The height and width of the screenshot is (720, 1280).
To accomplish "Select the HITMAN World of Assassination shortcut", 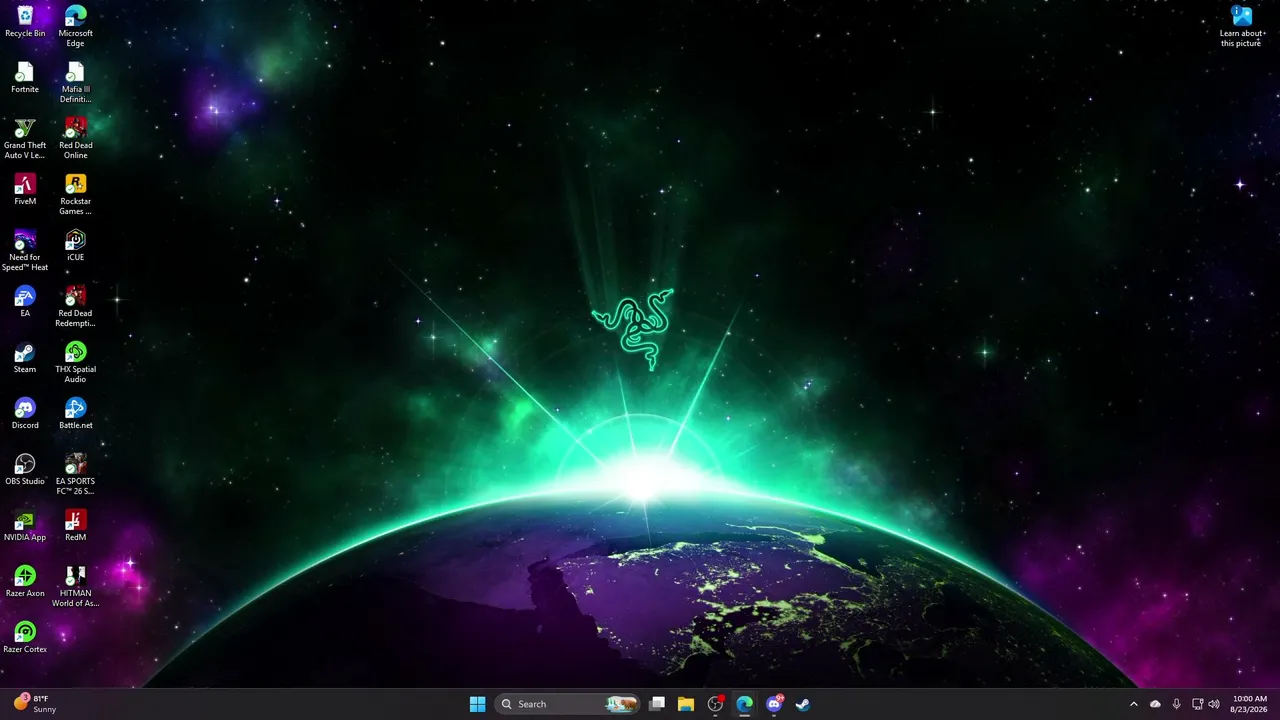I will coord(75,587).
